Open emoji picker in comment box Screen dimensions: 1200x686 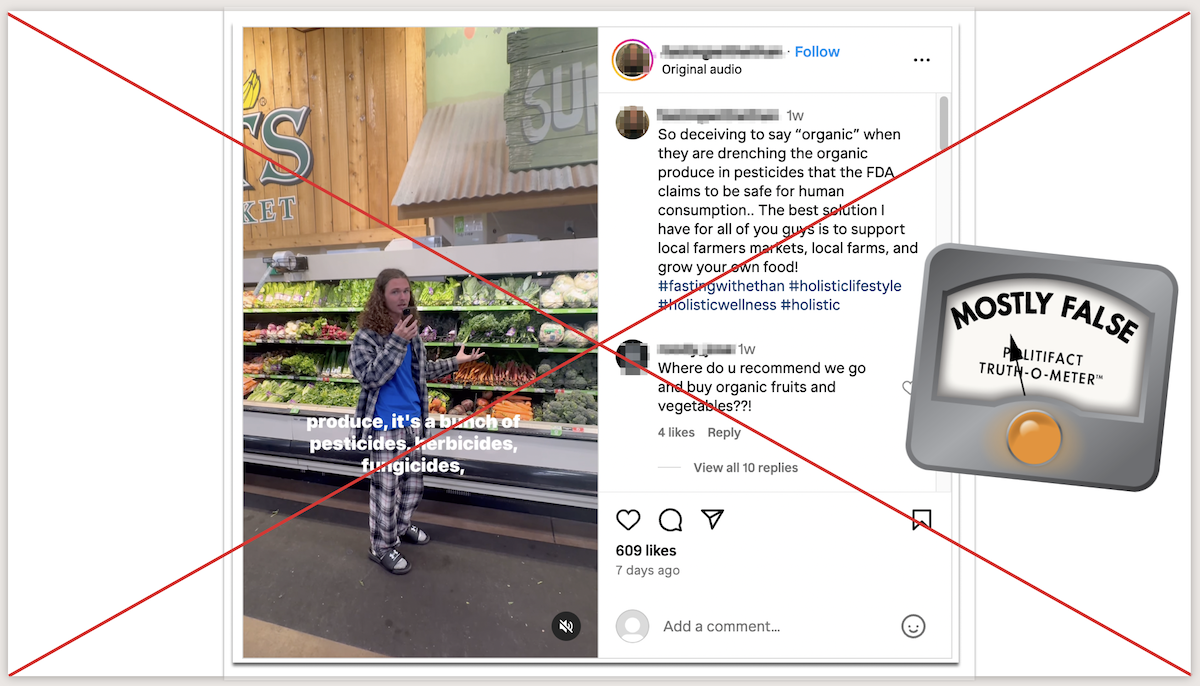pyautogui.click(x=913, y=626)
